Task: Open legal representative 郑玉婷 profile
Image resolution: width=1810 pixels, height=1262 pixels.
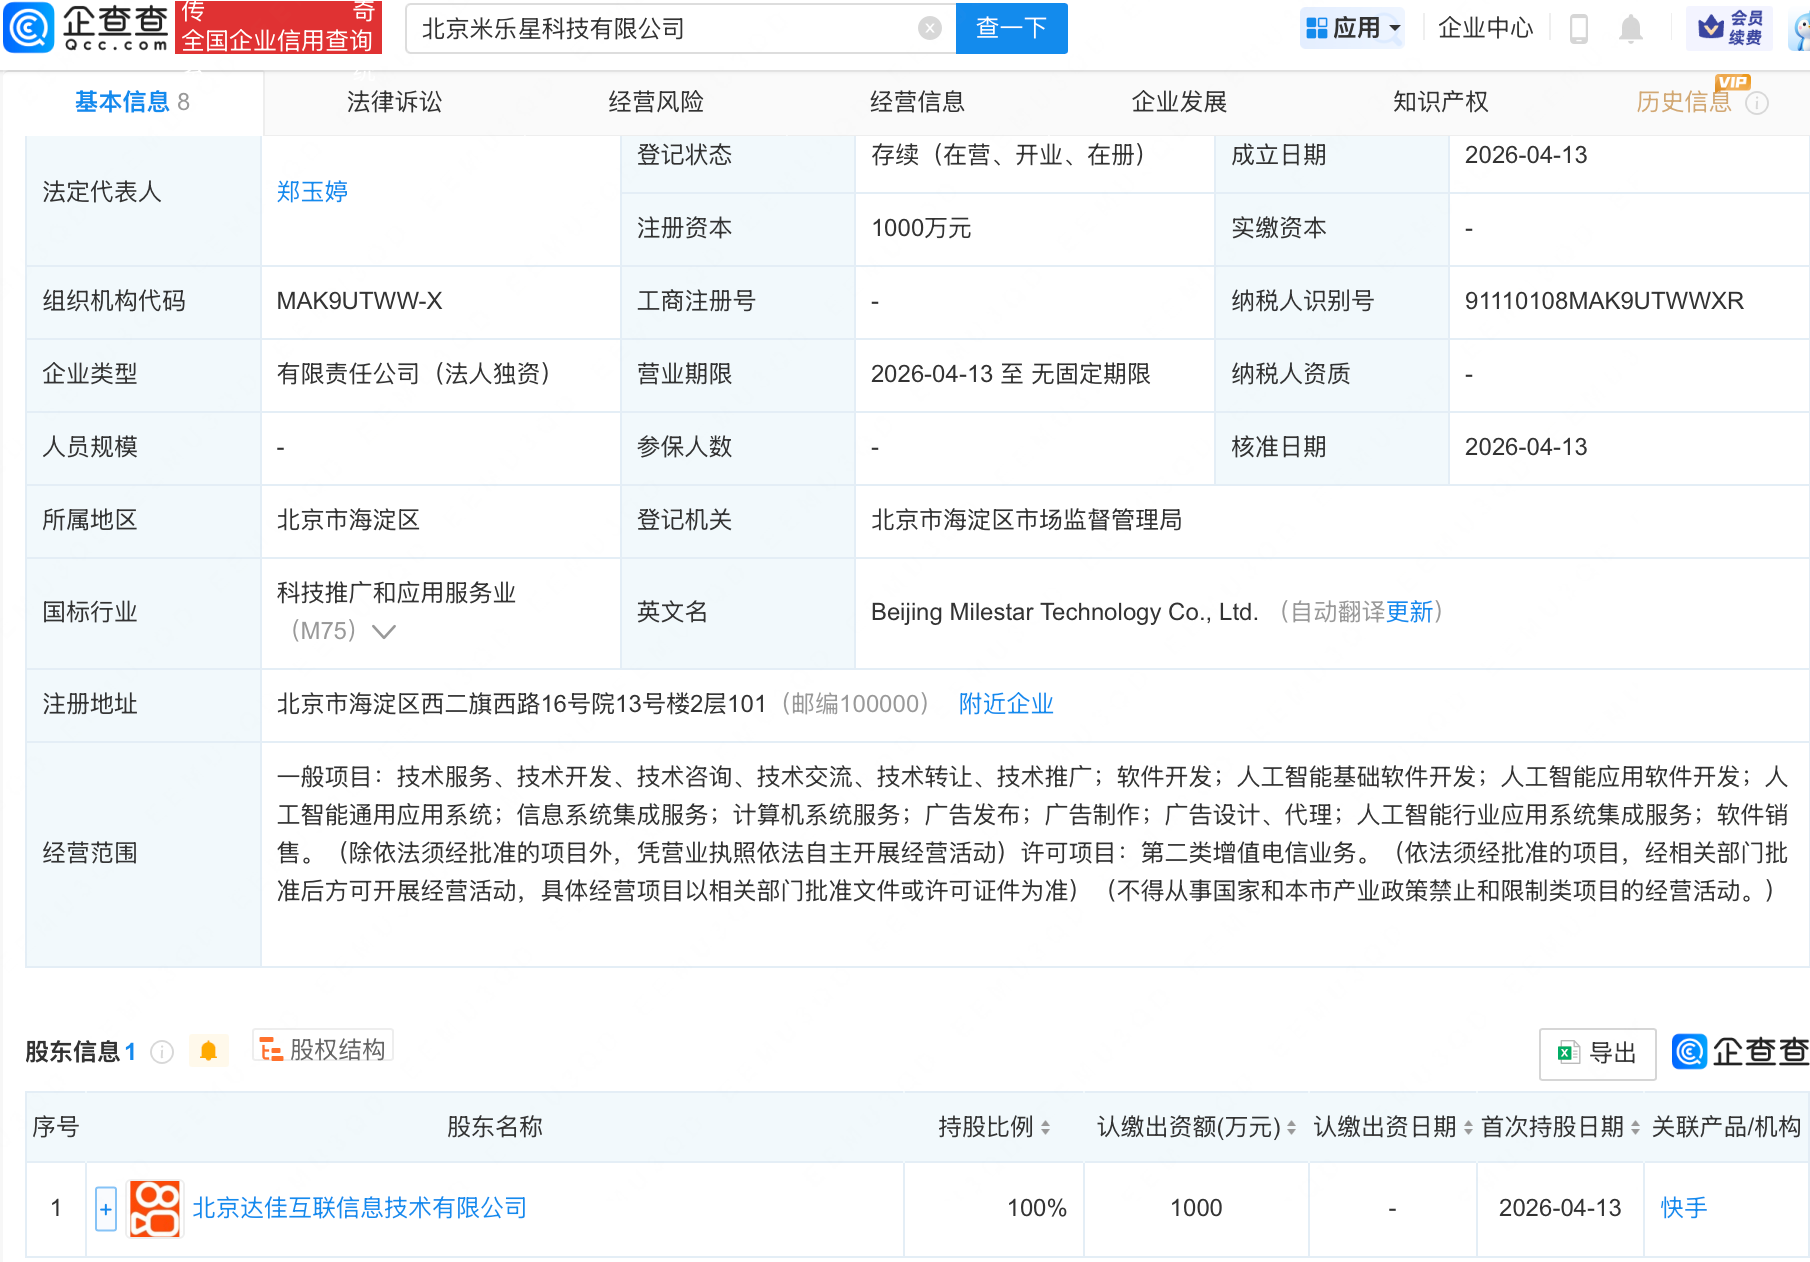Action: 311,191
